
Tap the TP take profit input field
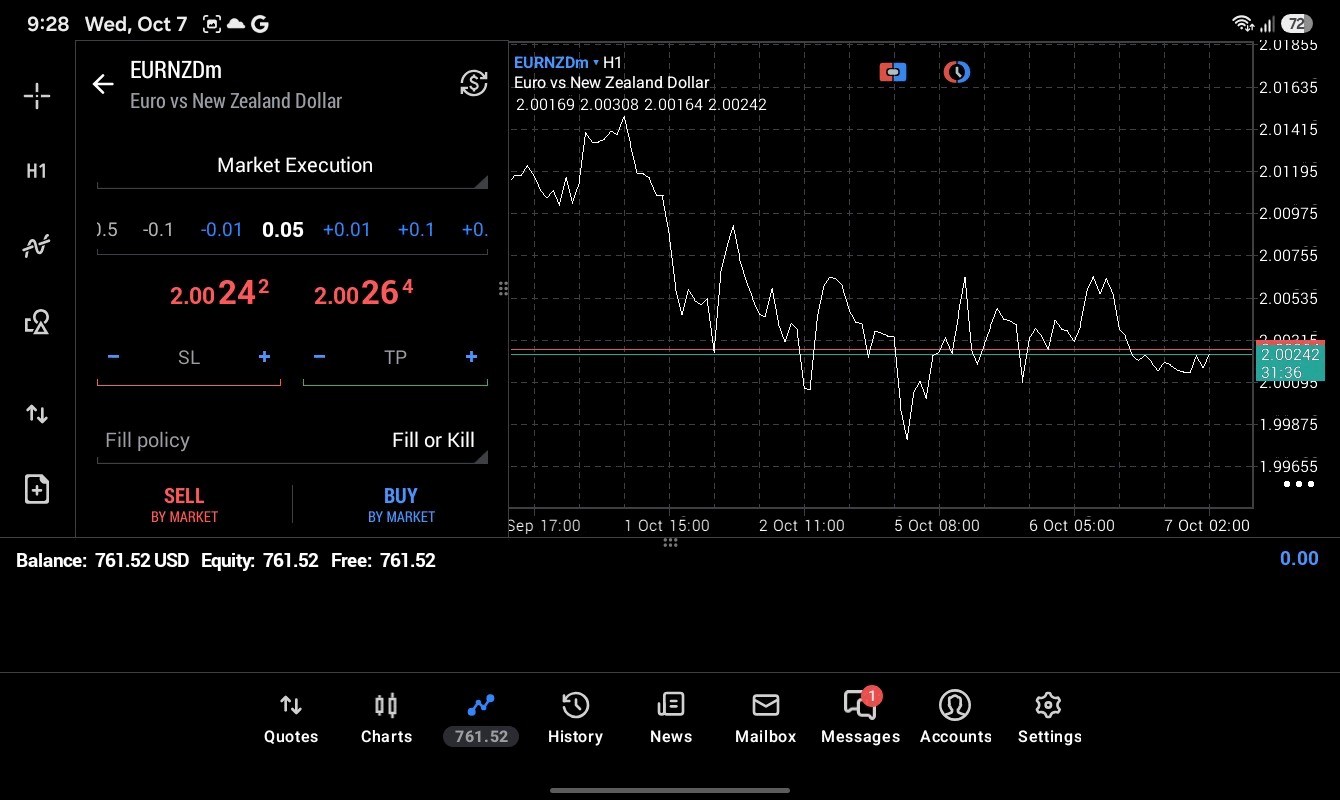[395, 357]
